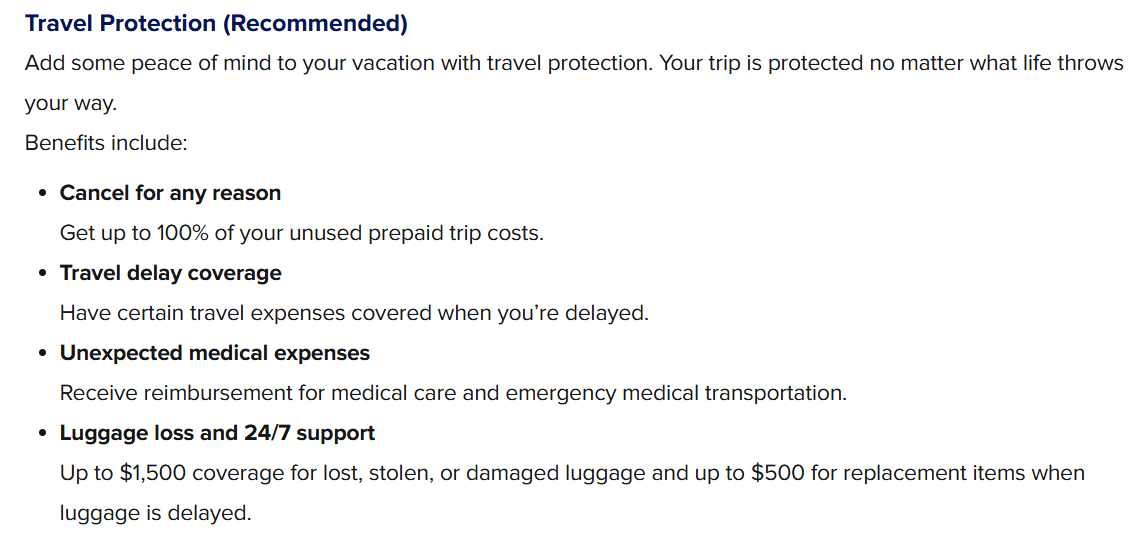Image resolution: width=1140 pixels, height=534 pixels.
Task: Click the bullet before 'Cancel for any reason'
Action: (42, 193)
